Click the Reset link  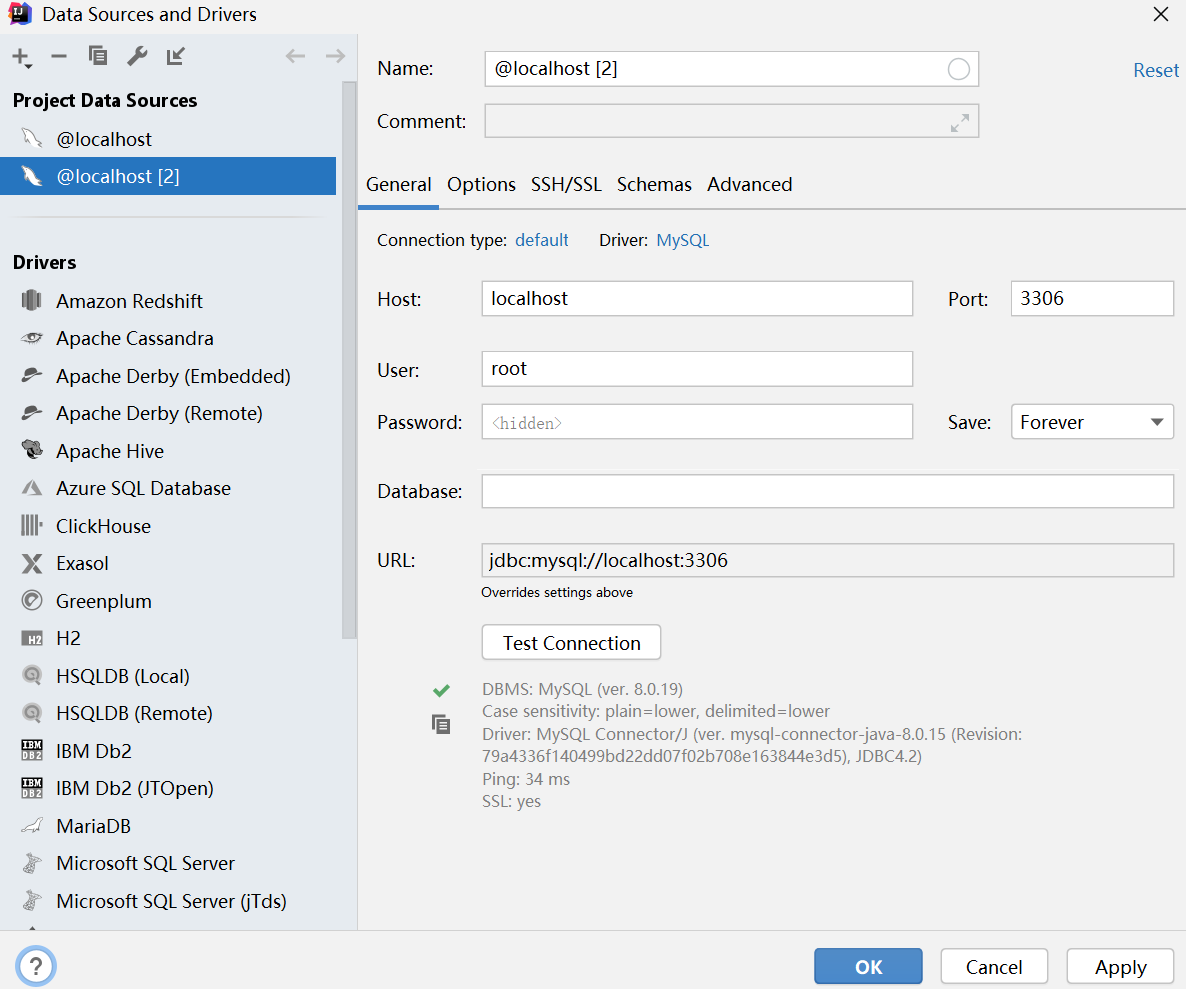pyautogui.click(x=1156, y=70)
